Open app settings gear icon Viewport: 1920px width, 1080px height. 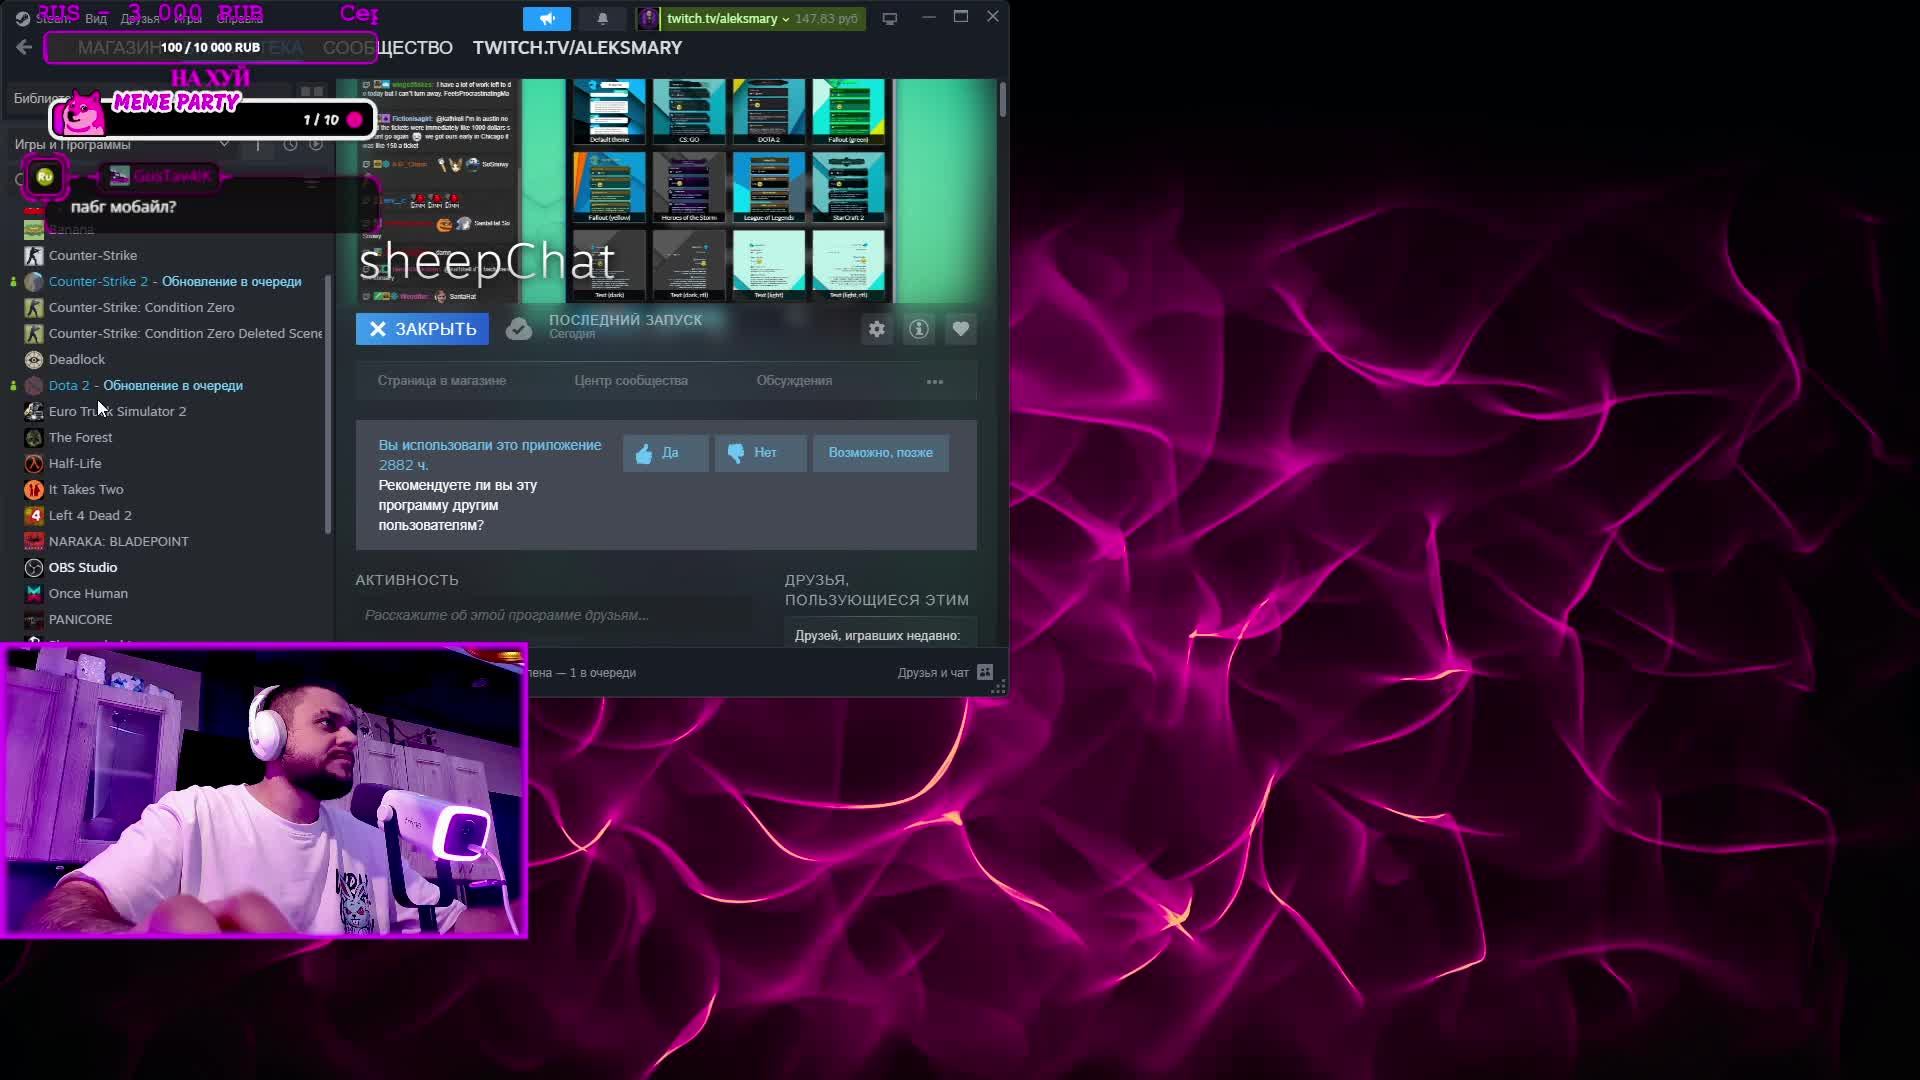(877, 329)
